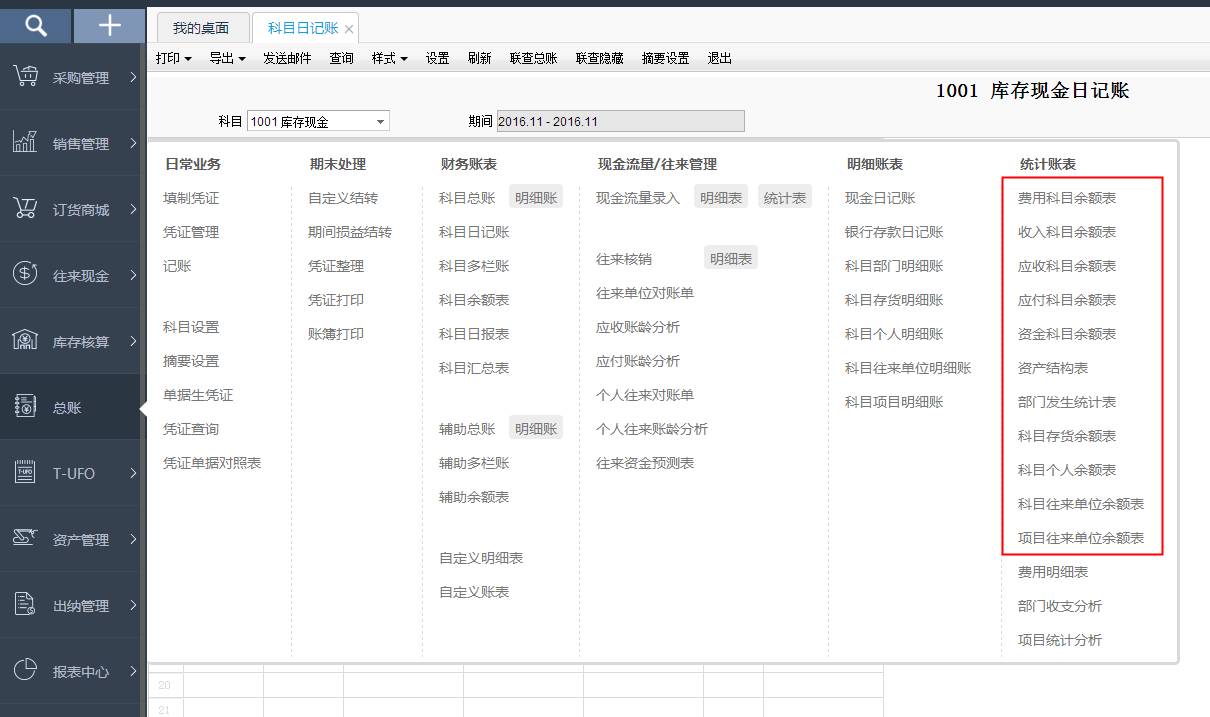
Task: Click the 刷新 toolbar button
Action: [x=479, y=58]
